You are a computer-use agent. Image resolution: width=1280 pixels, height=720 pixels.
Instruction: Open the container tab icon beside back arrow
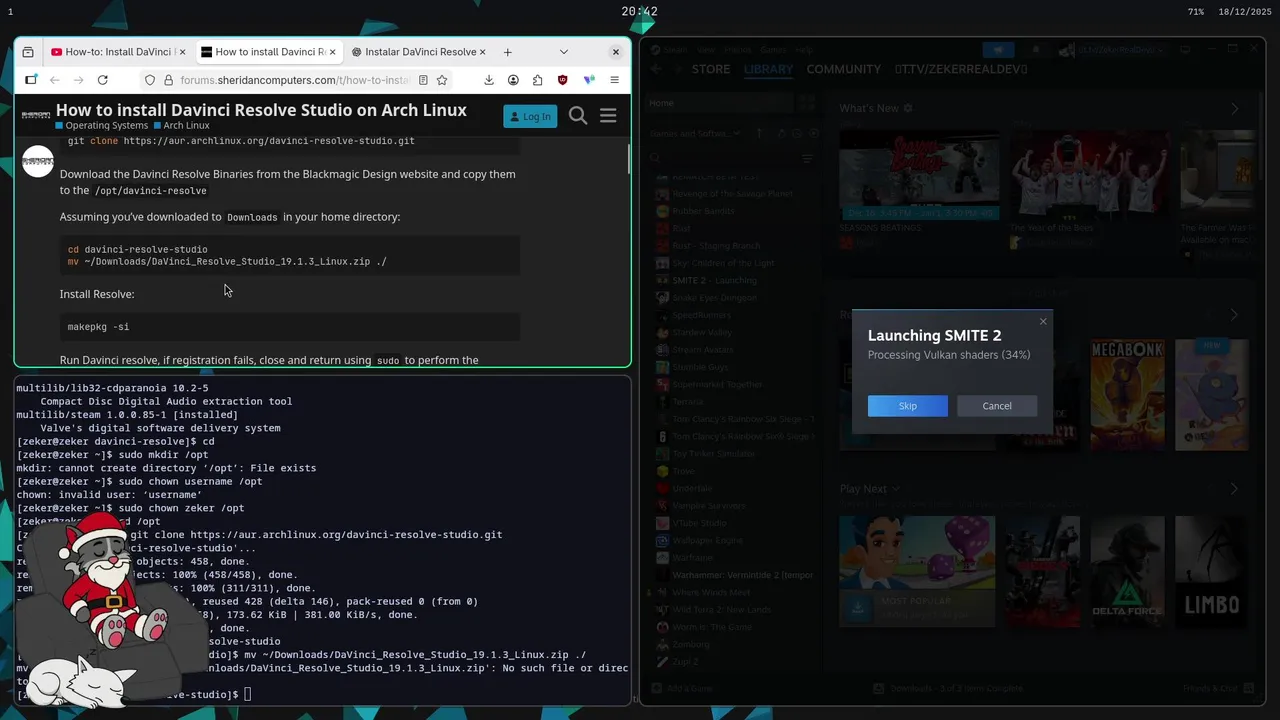[31, 80]
